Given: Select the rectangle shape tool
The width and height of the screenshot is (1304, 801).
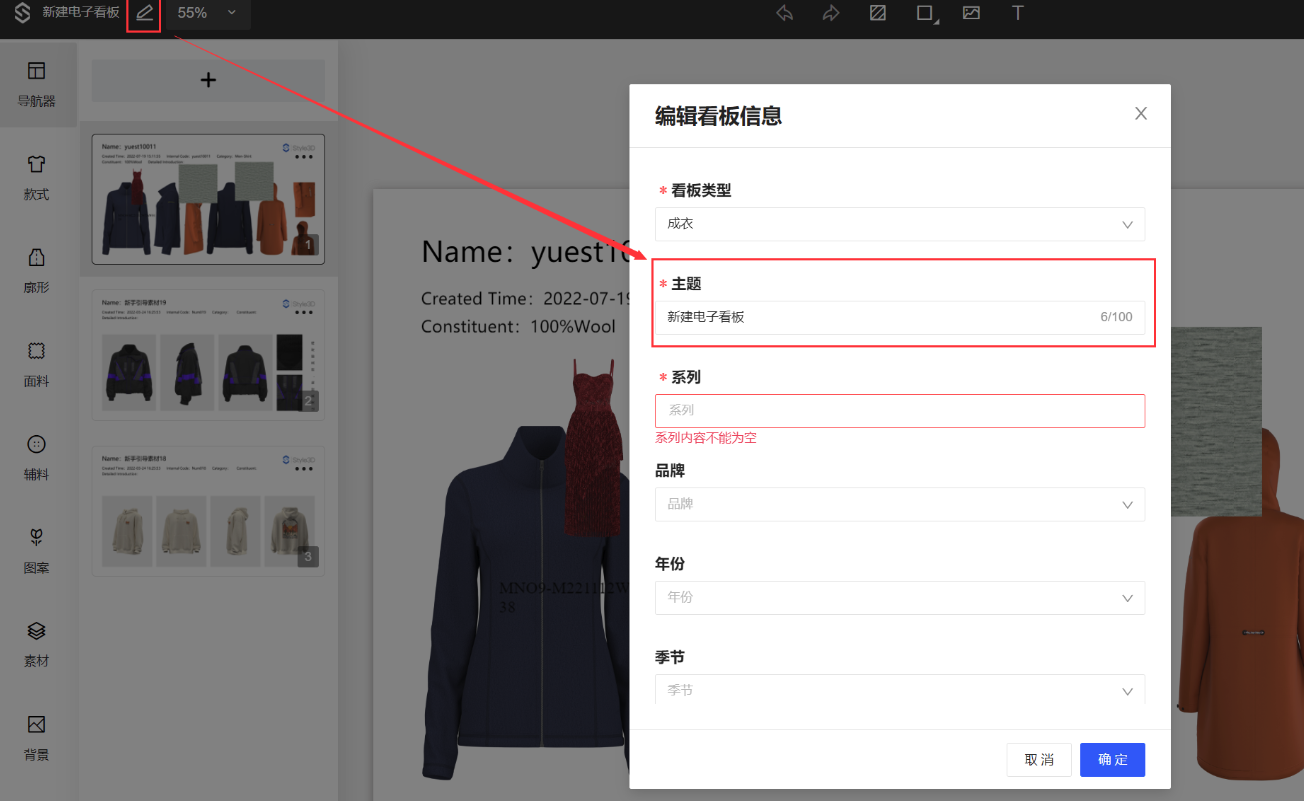Looking at the screenshot, I should tap(925, 13).
